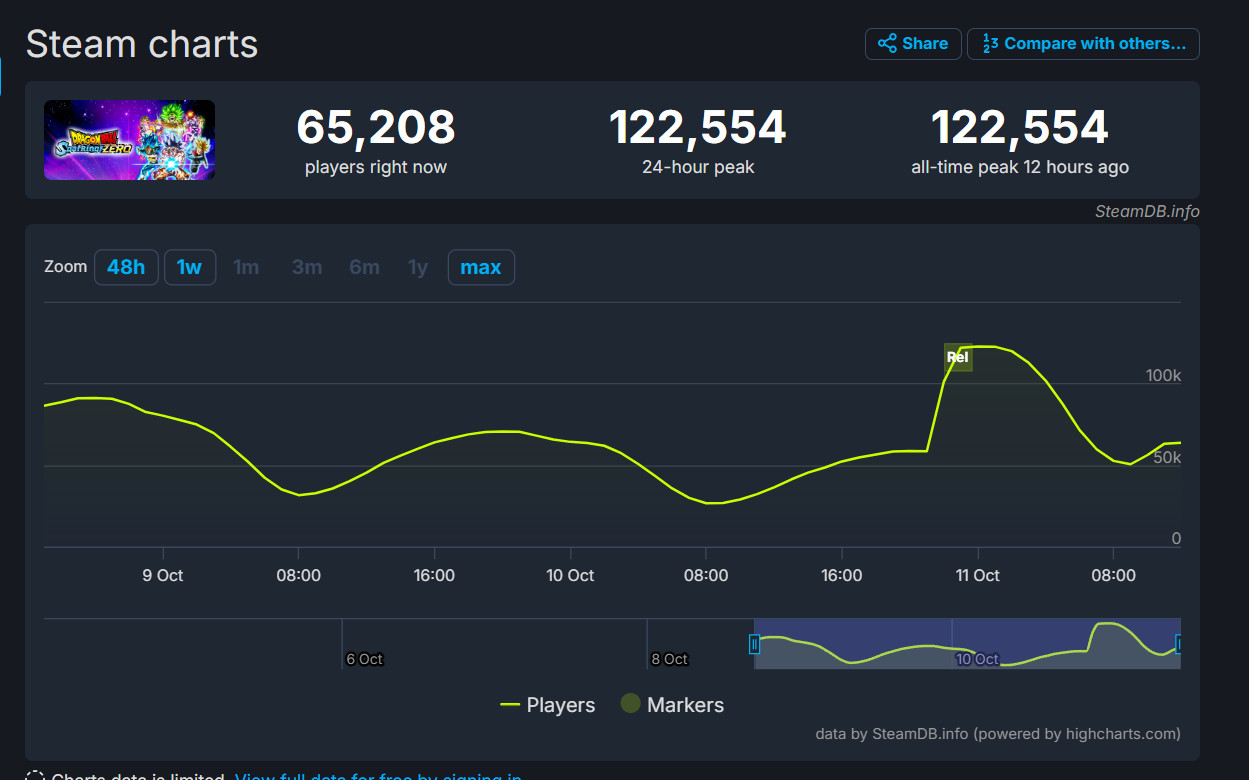Image resolution: width=1249 pixels, height=780 pixels.
Task: Select the max zoom range
Action: tap(481, 267)
